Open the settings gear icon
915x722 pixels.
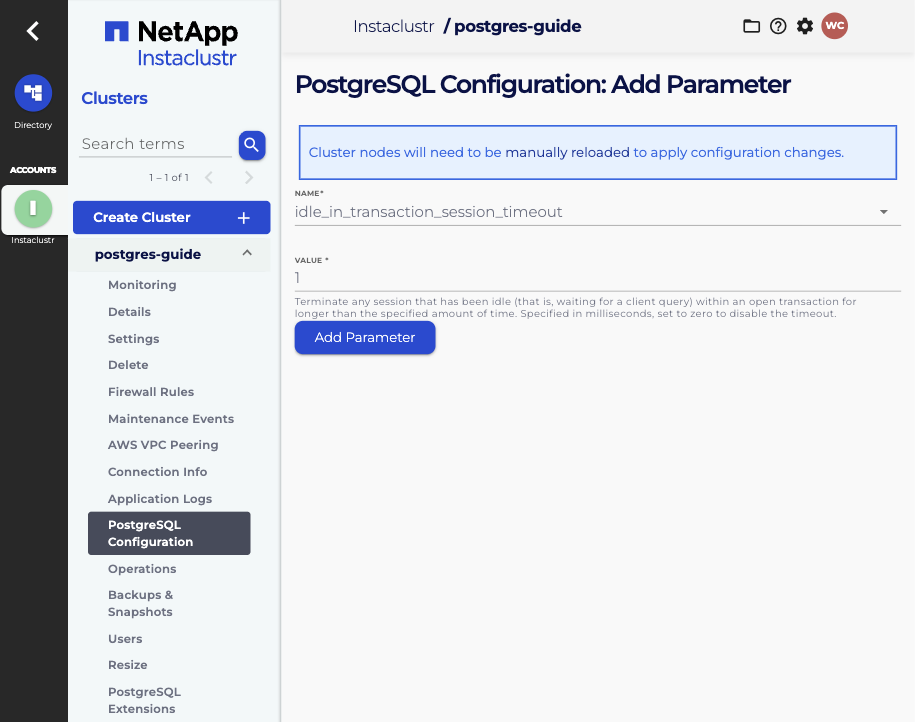805,27
